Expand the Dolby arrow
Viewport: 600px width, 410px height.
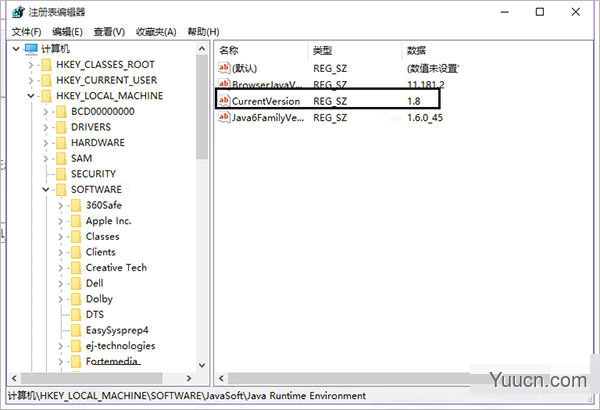click(60, 299)
